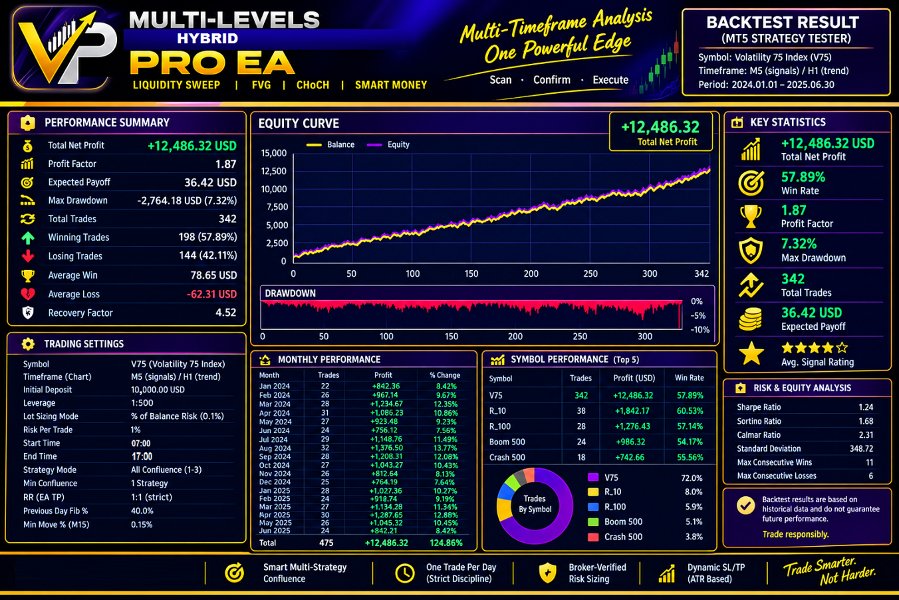The width and height of the screenshot is (899, 600).
Task: Click the Trade responsibly text
Action: (795, 535)
